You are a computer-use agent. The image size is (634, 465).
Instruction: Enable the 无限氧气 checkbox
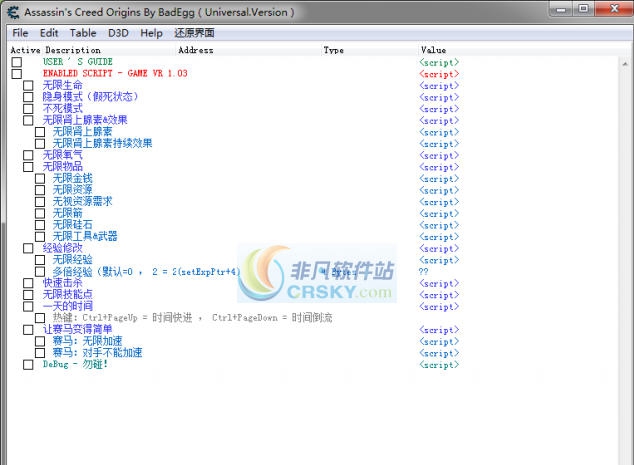click(28, 155)
